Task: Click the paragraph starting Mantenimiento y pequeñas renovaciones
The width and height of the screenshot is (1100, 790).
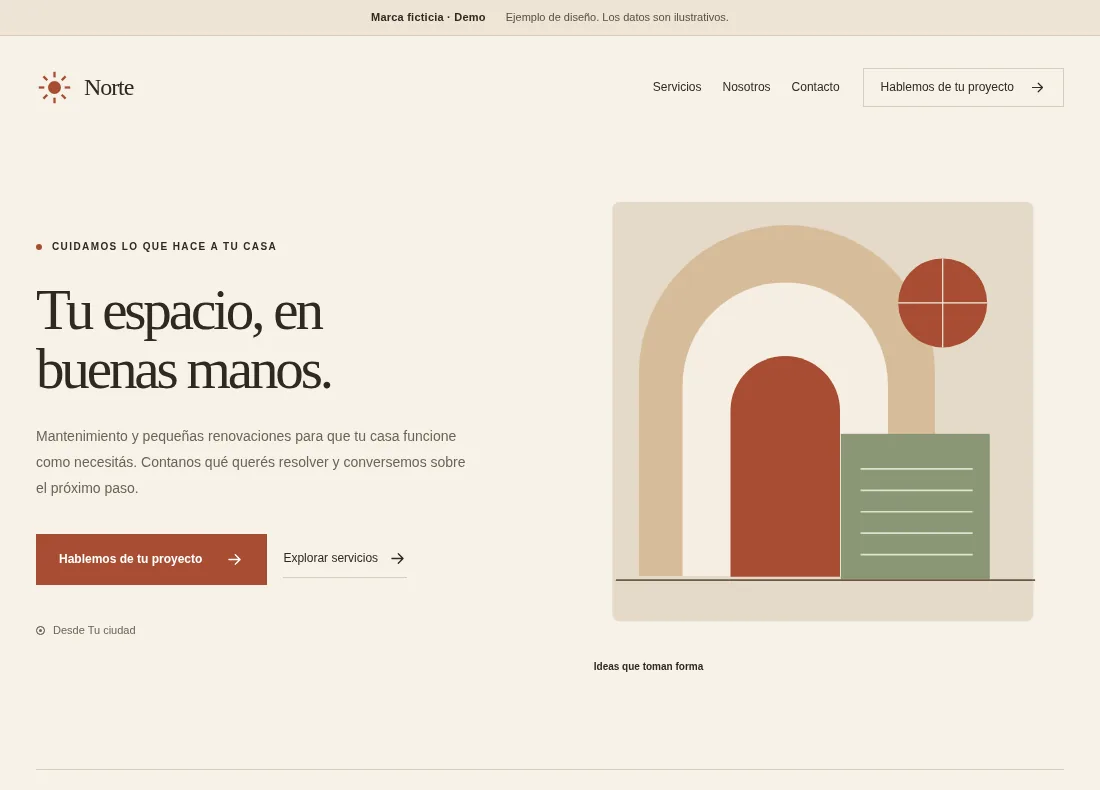Action: pyautogui.click(x=250, y=462)
